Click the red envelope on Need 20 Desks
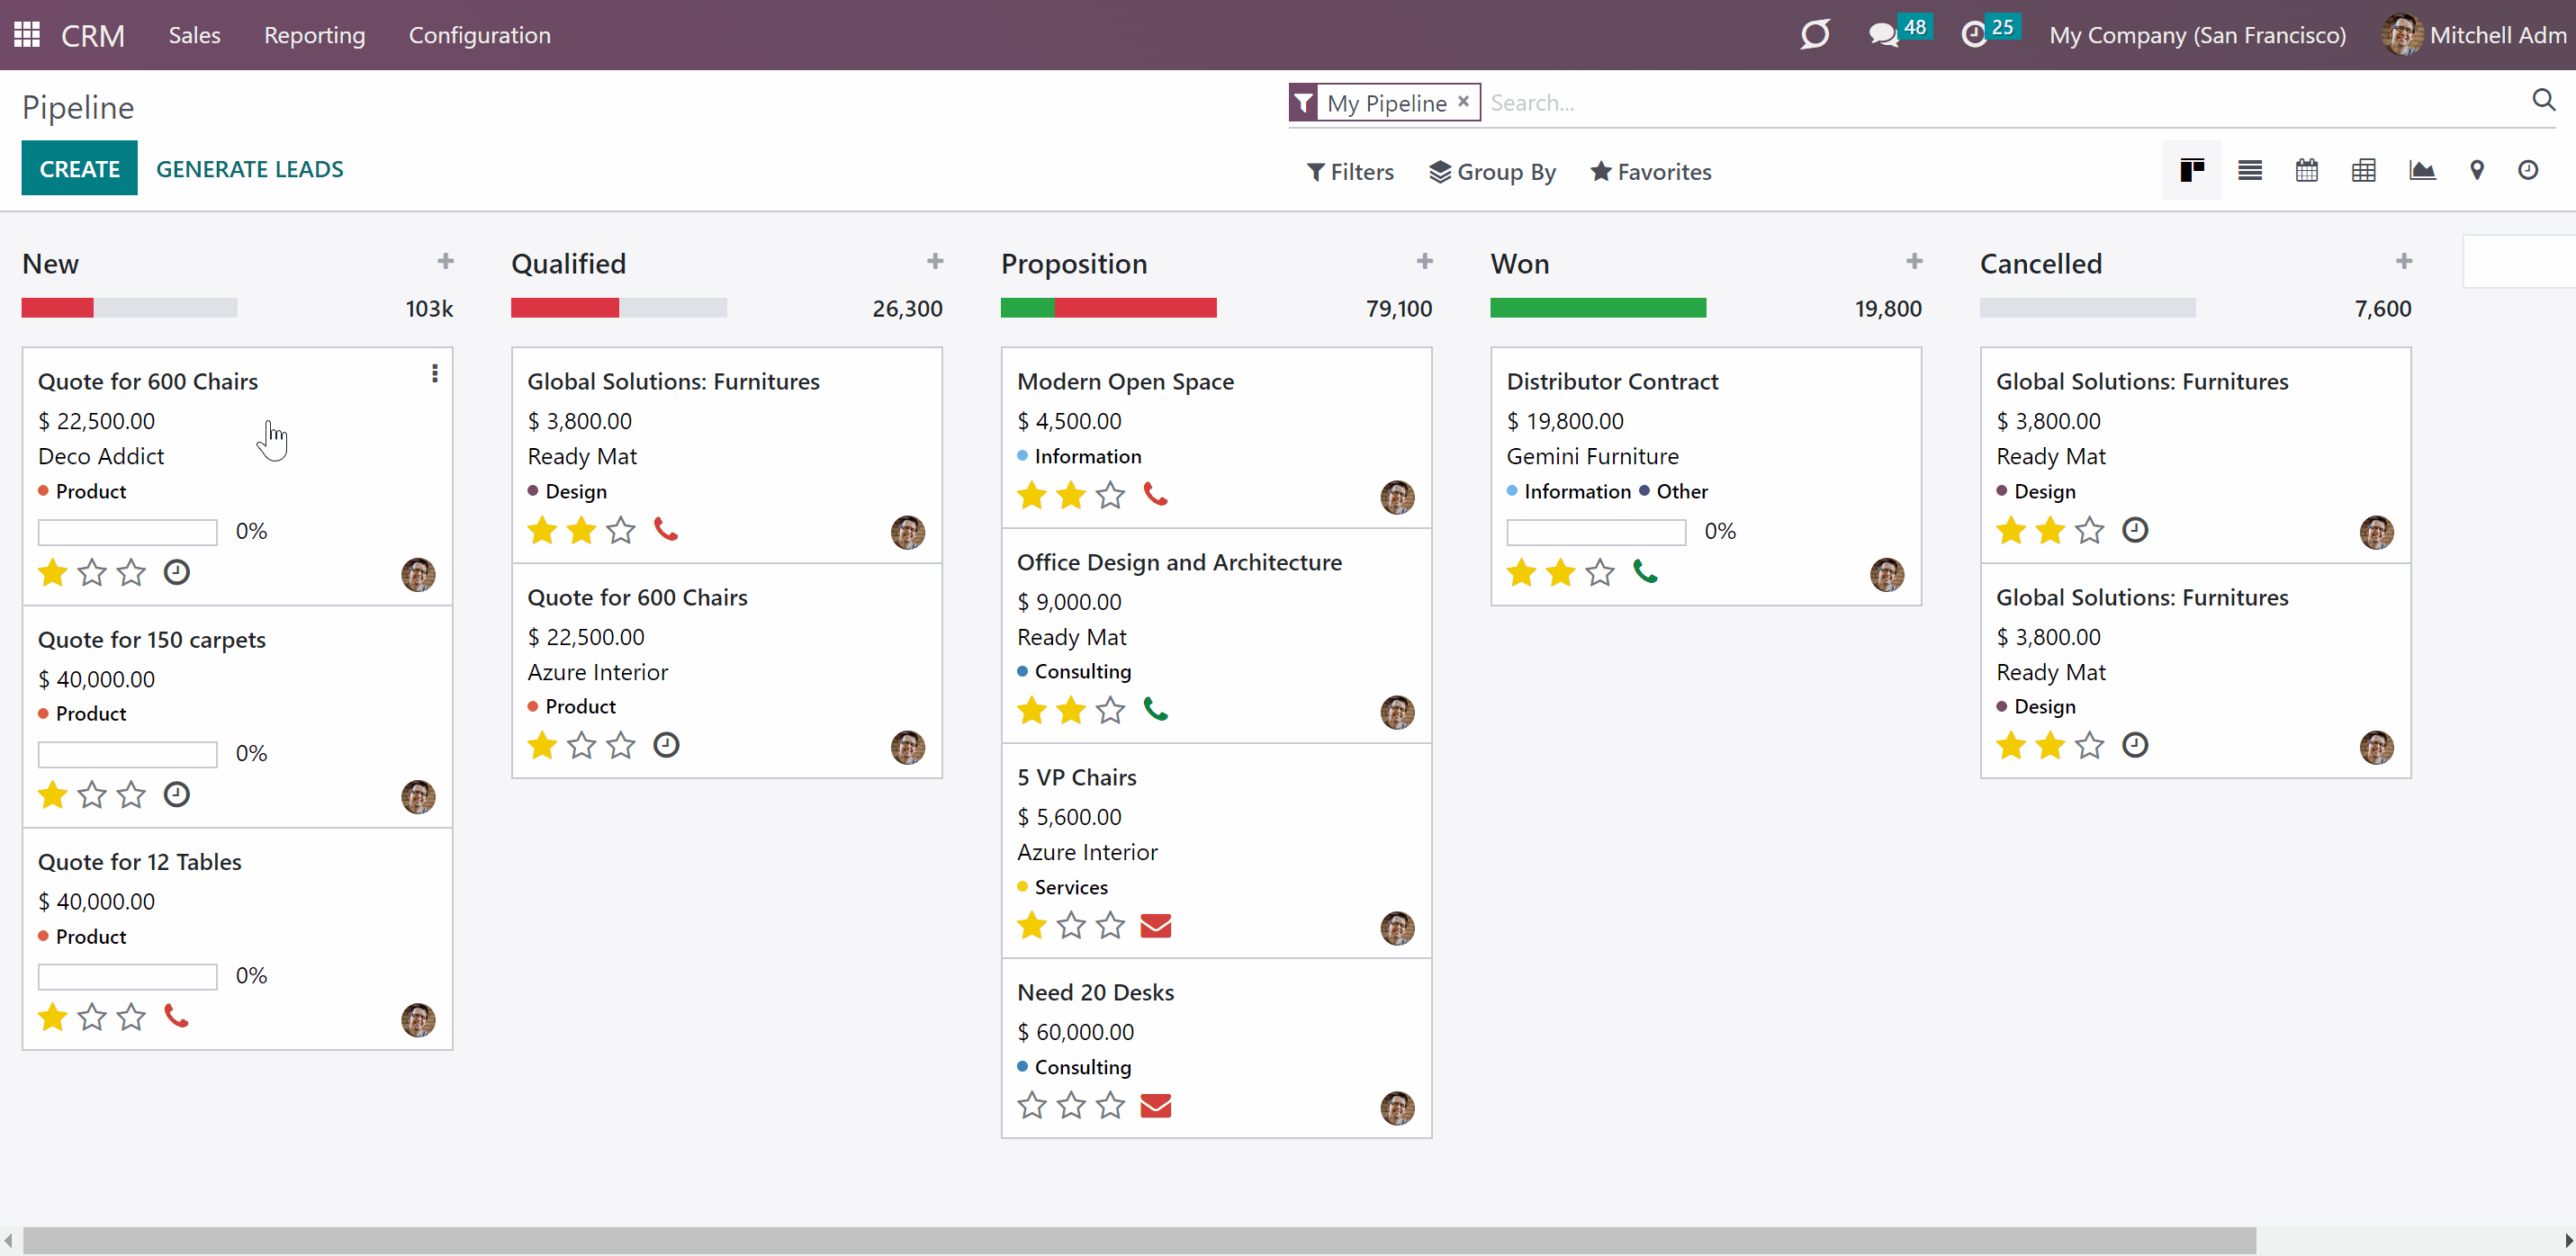This screenshot has width=2576, height=1256. click(x=1155, y=1106)
